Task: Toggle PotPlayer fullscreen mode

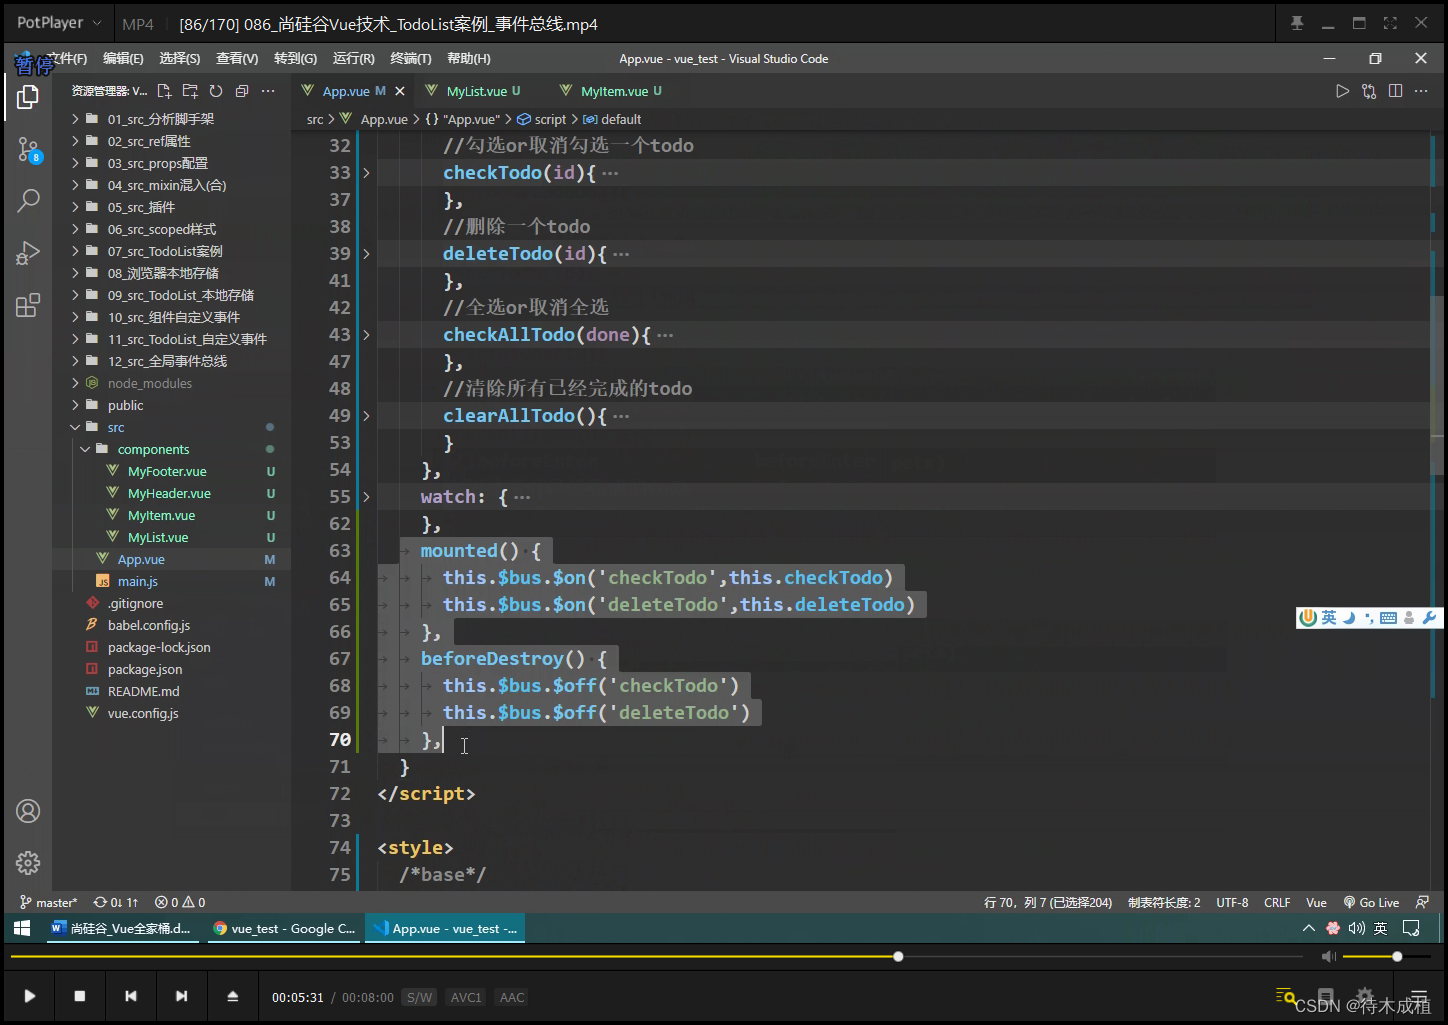Action: [1390, 23]
